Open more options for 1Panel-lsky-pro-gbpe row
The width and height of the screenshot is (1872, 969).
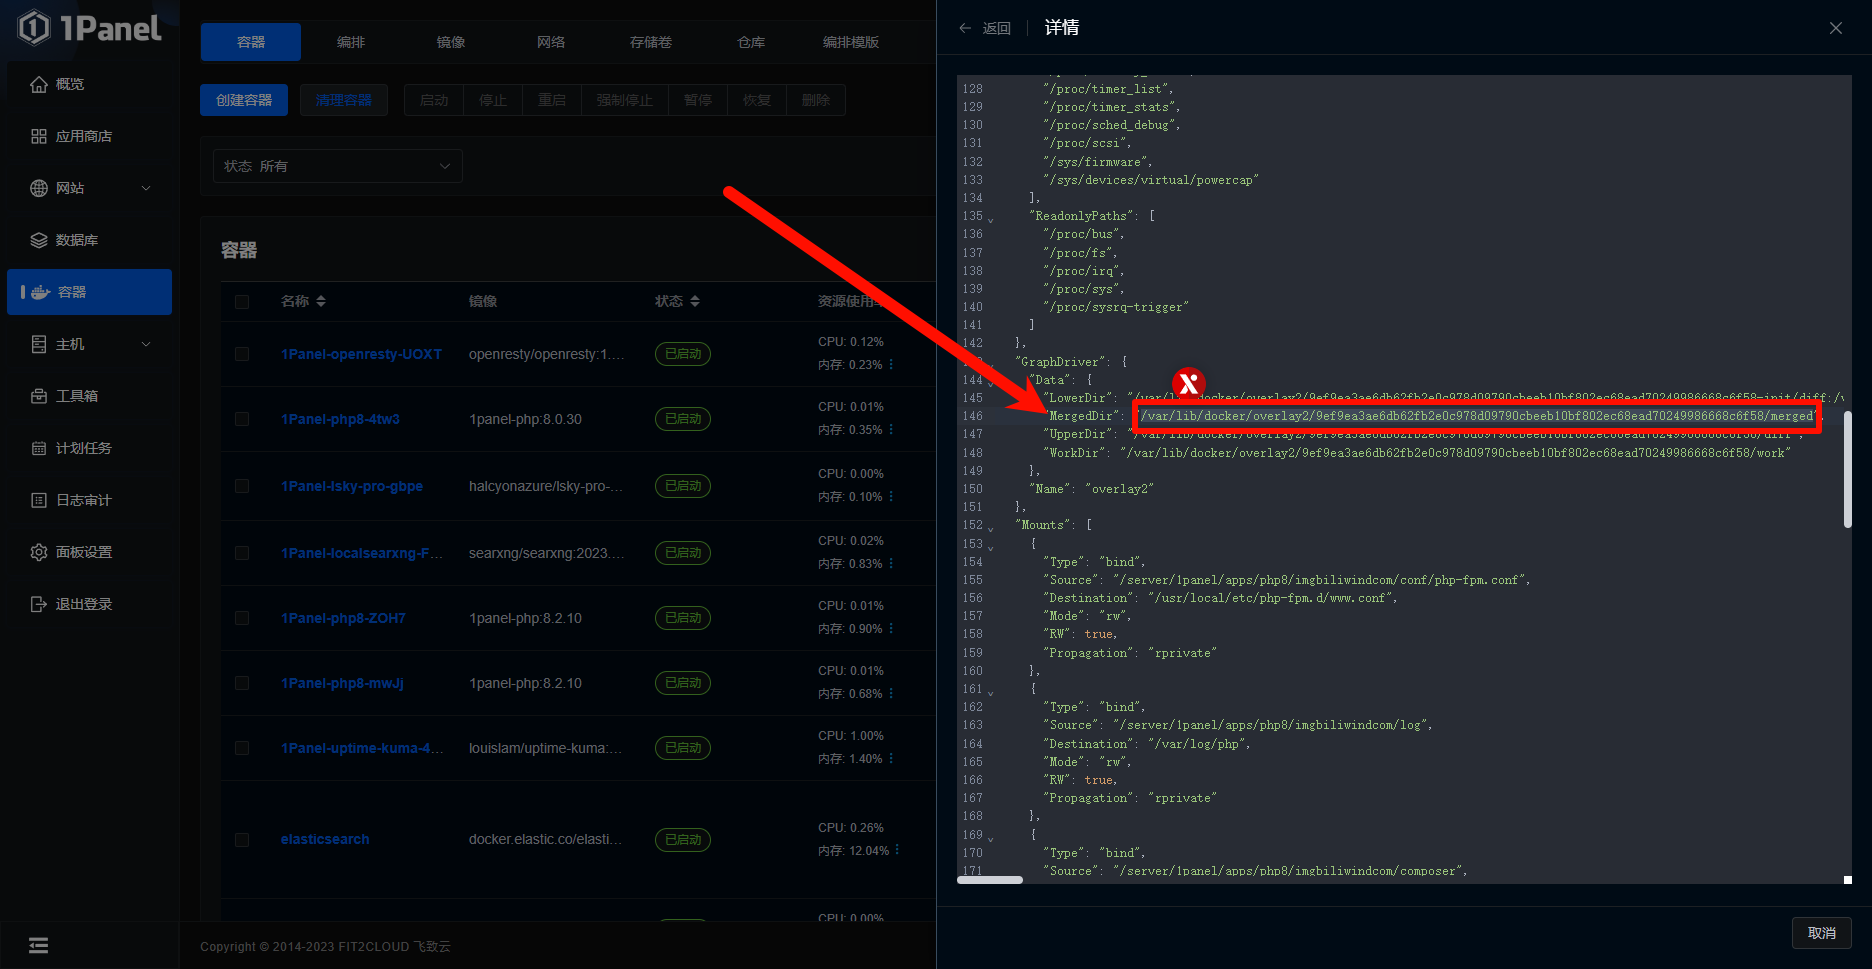click(x=891, y=497)
